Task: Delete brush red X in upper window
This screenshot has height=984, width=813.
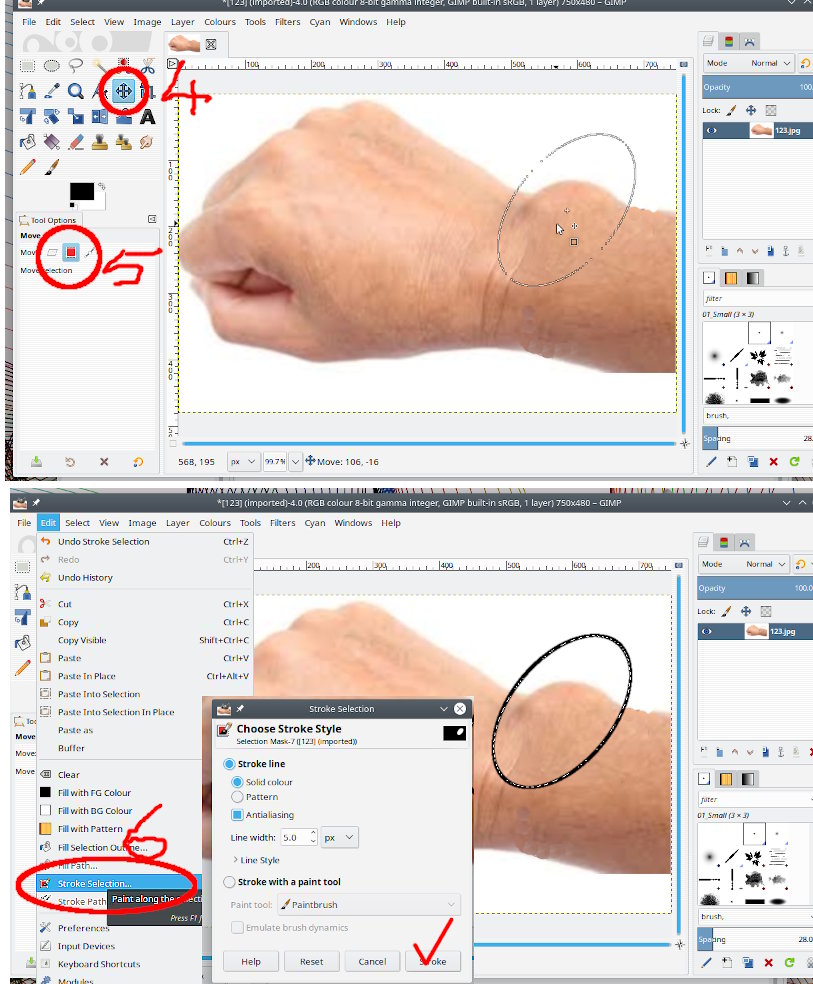Action: point(773,462)
